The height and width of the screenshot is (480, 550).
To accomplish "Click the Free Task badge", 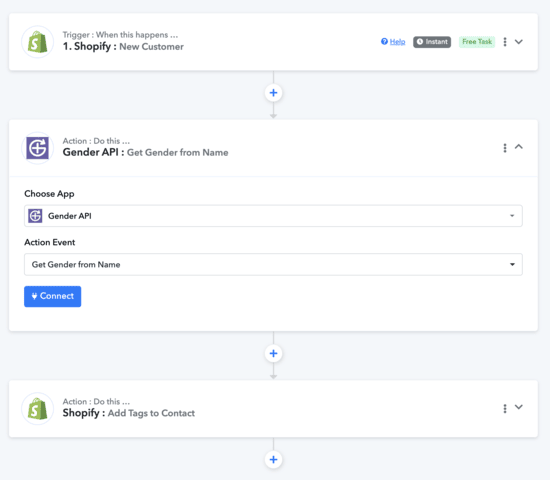I will [477, 42].
